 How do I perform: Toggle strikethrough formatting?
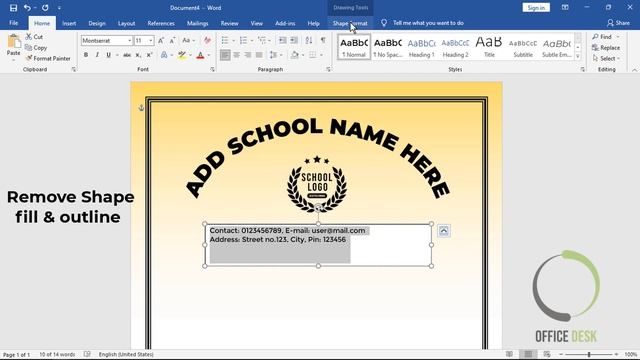point(127,55)
